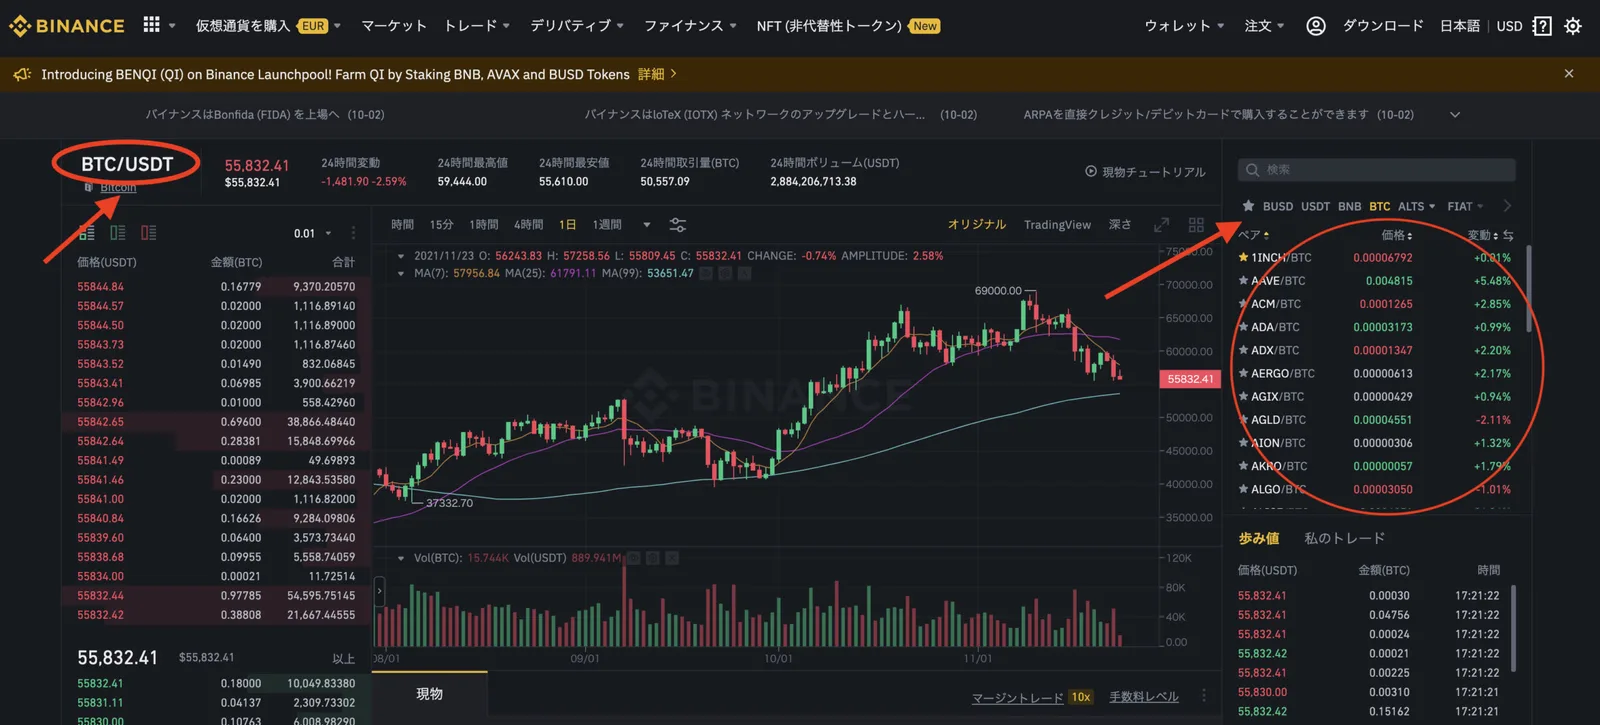Expand the デリバティブ menu
This screenshot has width=1600, height=725.
point(577,26)
